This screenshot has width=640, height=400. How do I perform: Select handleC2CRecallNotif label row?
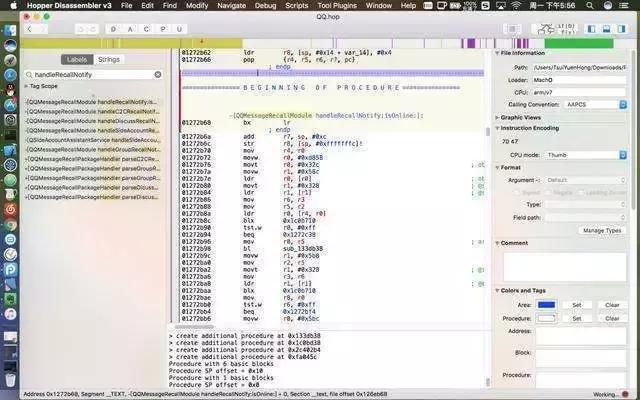click(x=93, y=111)
